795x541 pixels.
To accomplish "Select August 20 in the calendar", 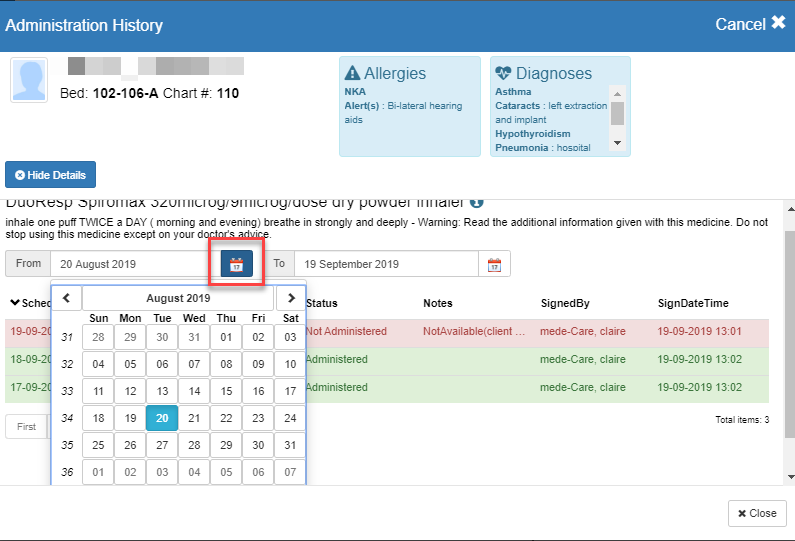I will click(162, 418).
